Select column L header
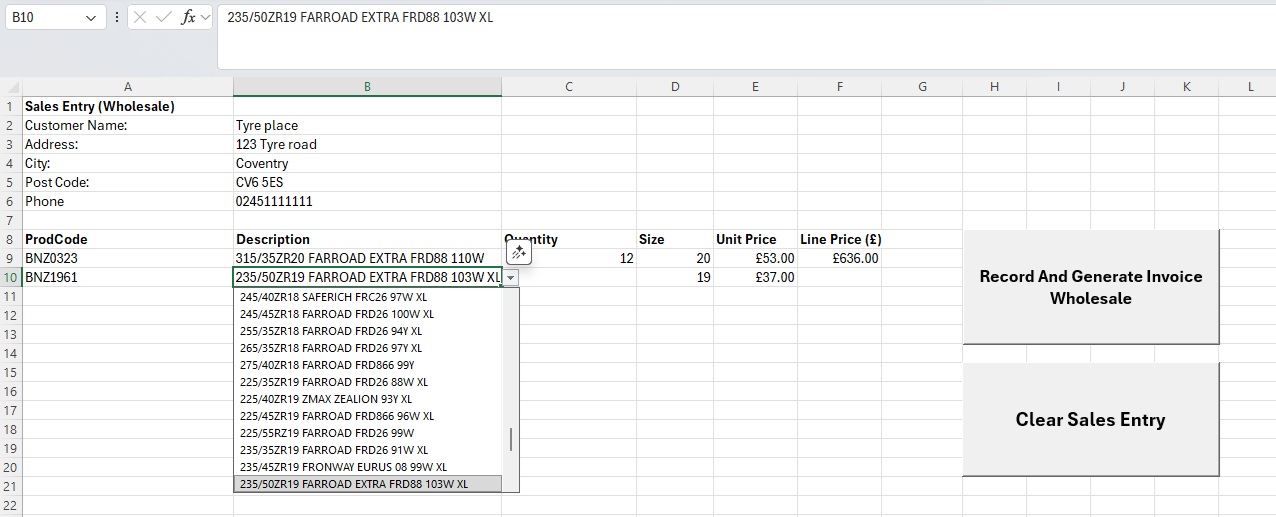Screen dimensions: 1276x517 (1250, 87)
